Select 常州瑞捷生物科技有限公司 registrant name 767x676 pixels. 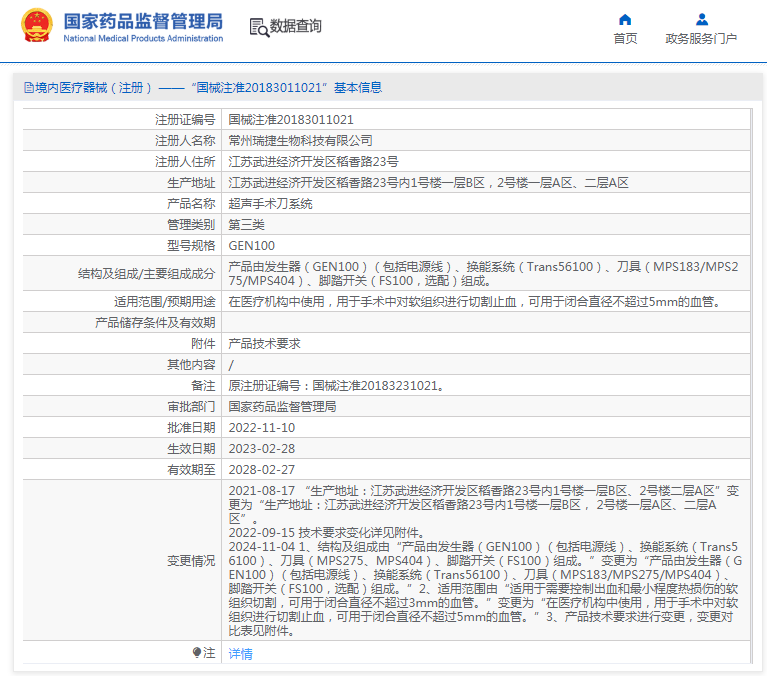[x=300, y=141]
